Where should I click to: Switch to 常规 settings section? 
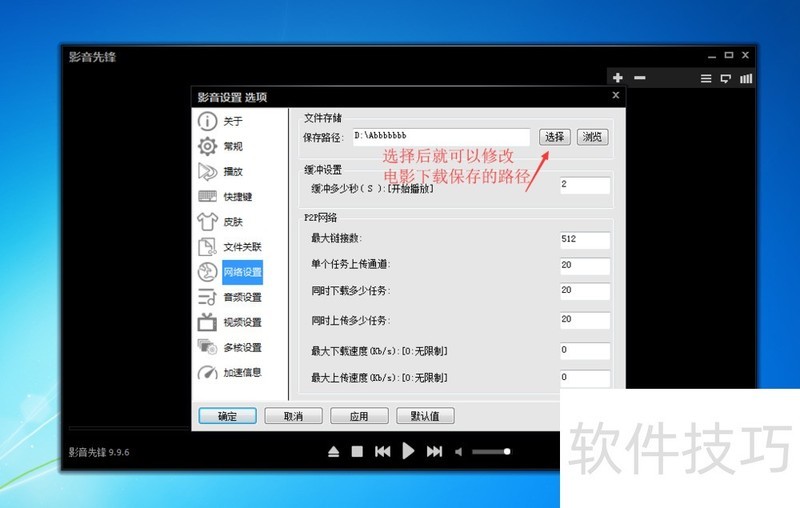[x=233, y=146]
